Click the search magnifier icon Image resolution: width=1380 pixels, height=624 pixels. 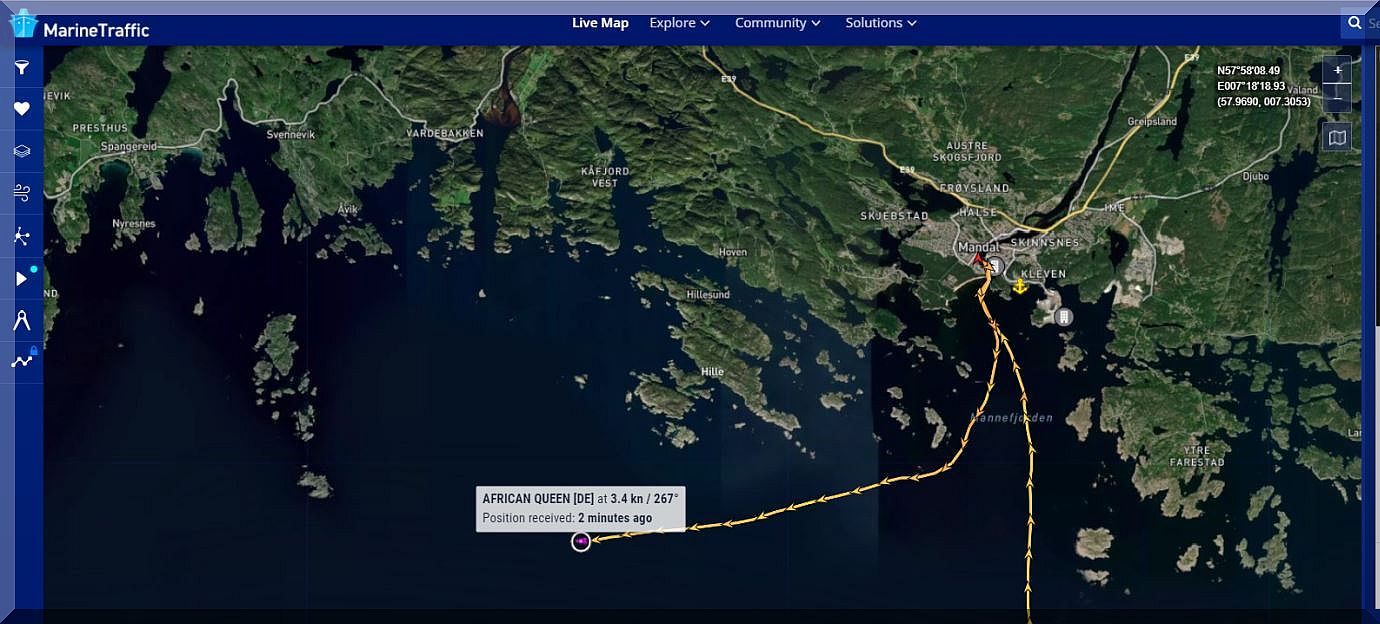coord(1354,23)
